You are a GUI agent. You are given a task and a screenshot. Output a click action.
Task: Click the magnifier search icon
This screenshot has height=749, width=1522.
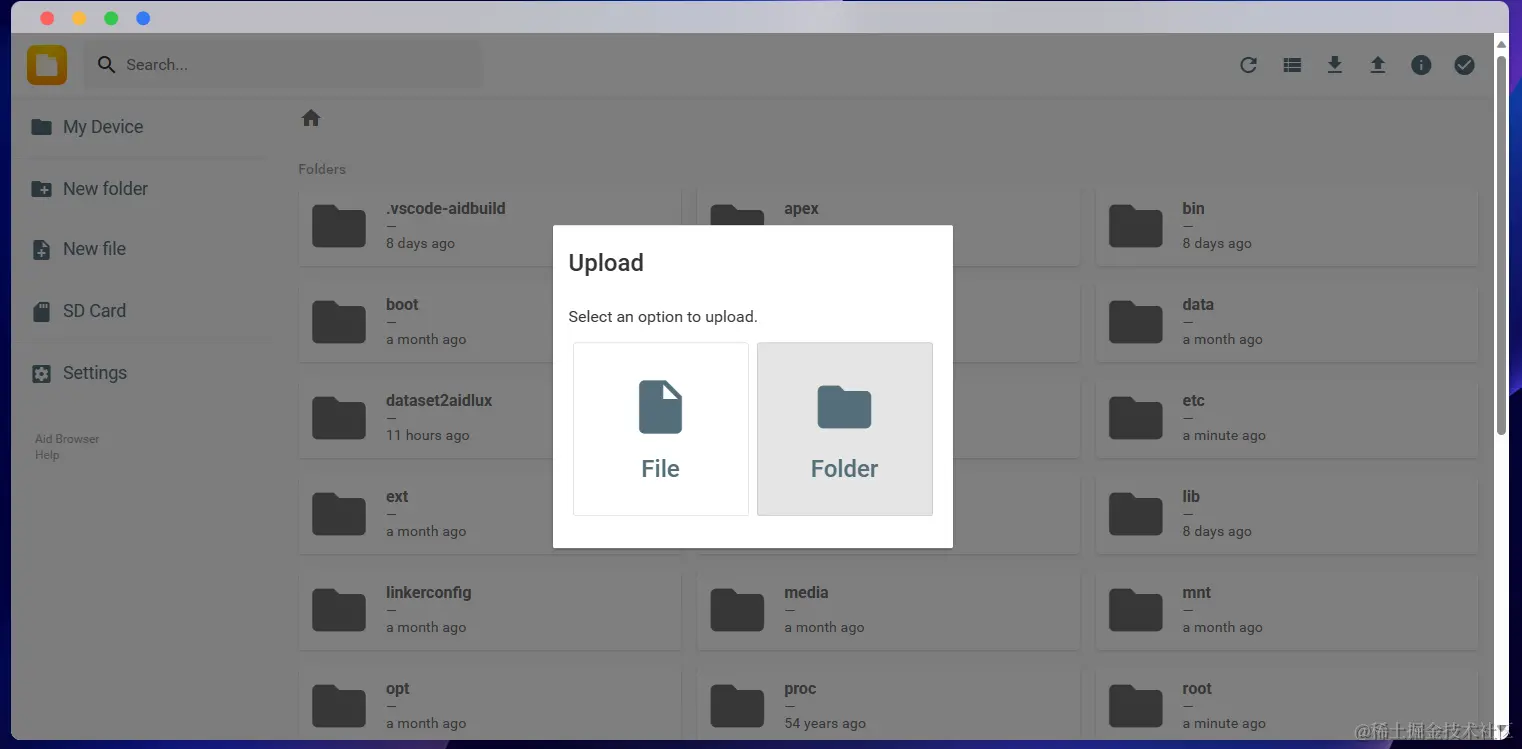(106, 65)
